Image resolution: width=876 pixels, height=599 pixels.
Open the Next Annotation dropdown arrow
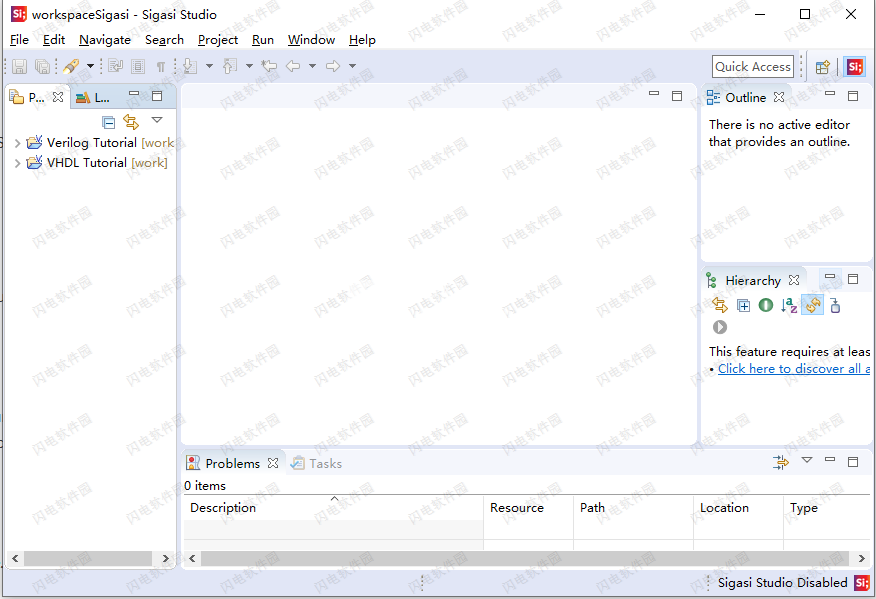click(209, 66)
